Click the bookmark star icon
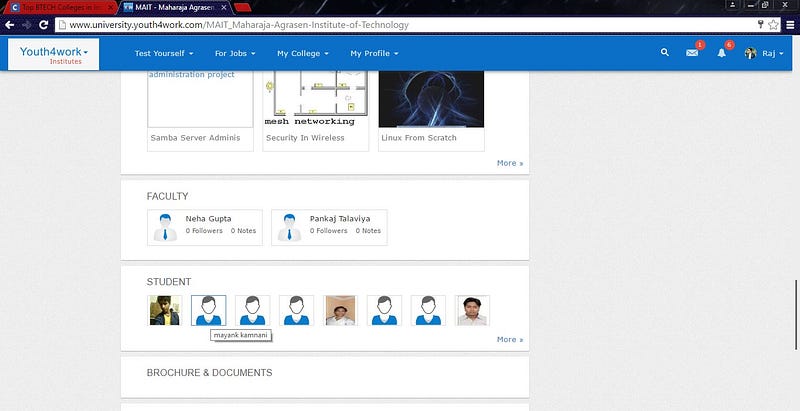 [x=773, y=24]
